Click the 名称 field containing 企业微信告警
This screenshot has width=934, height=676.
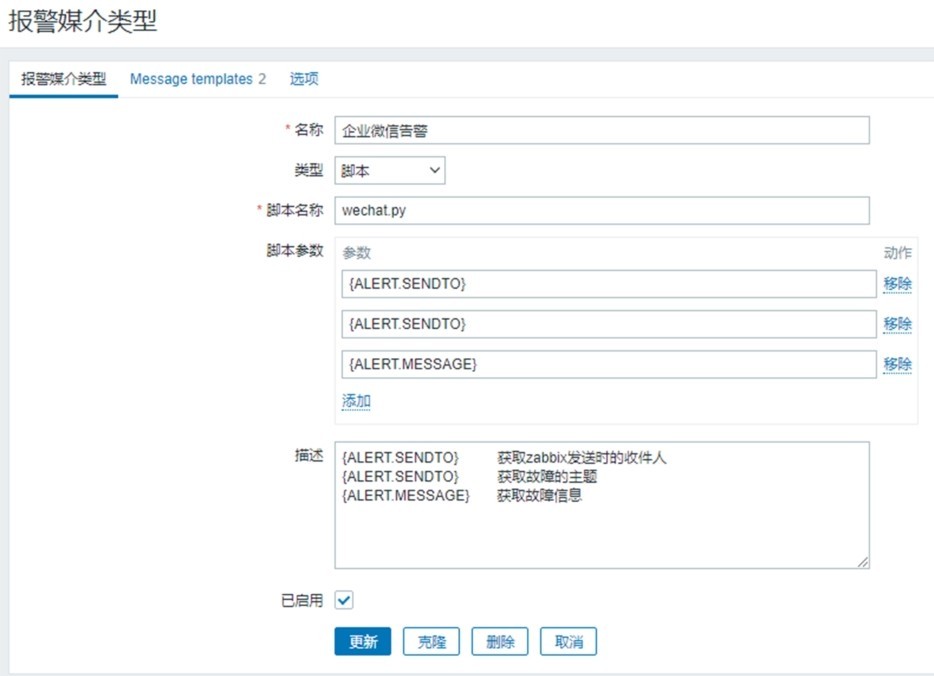[x=601, y=130]
